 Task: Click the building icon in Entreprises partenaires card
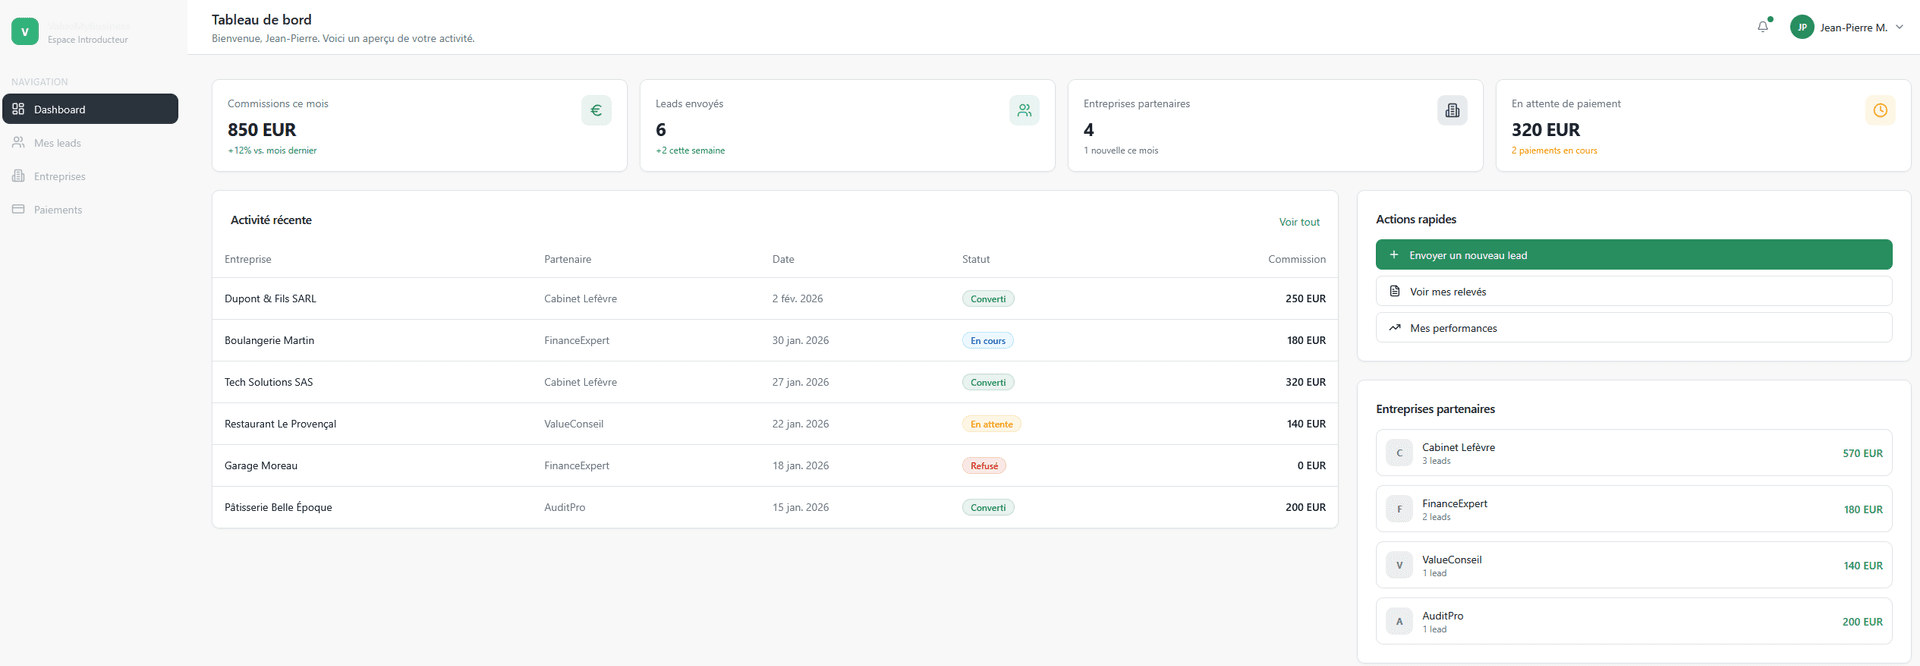click(1452, 110)
